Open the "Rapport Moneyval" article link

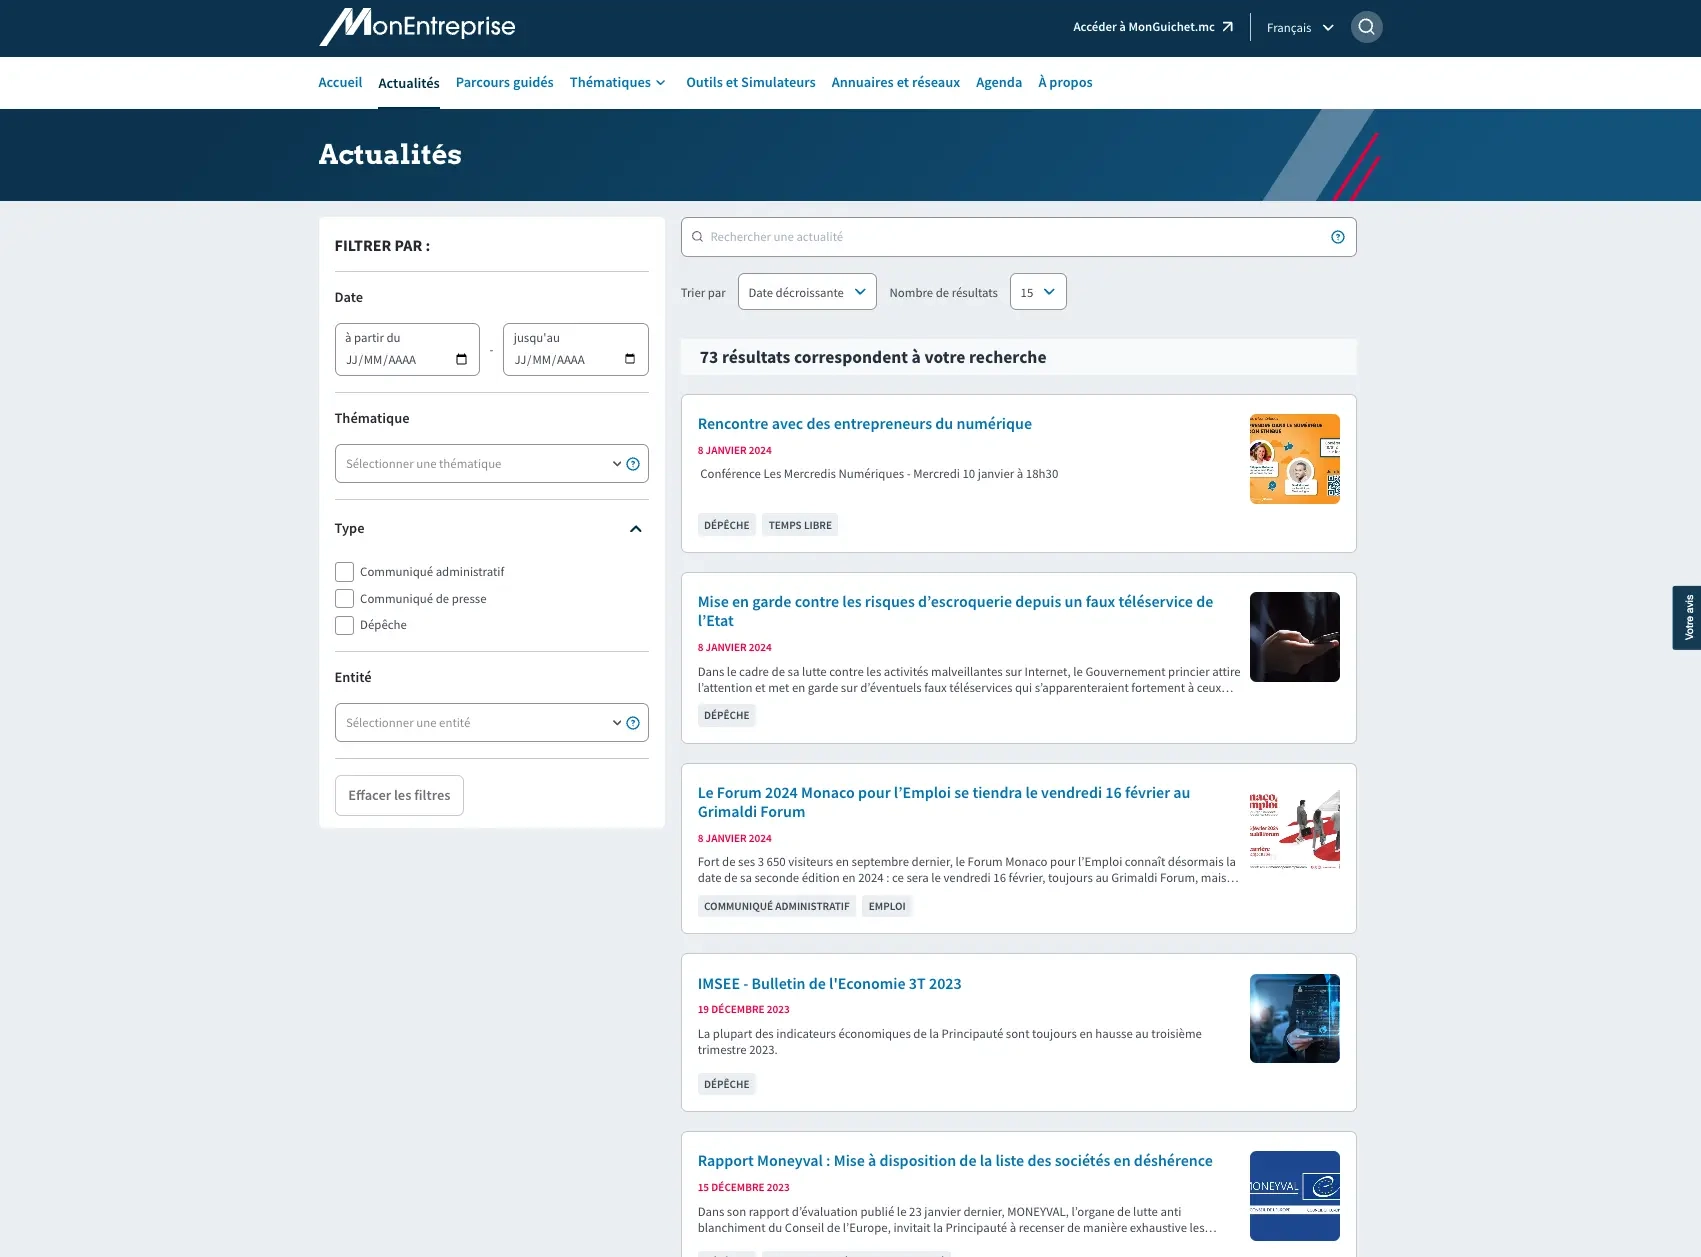tap(955, 1161)
